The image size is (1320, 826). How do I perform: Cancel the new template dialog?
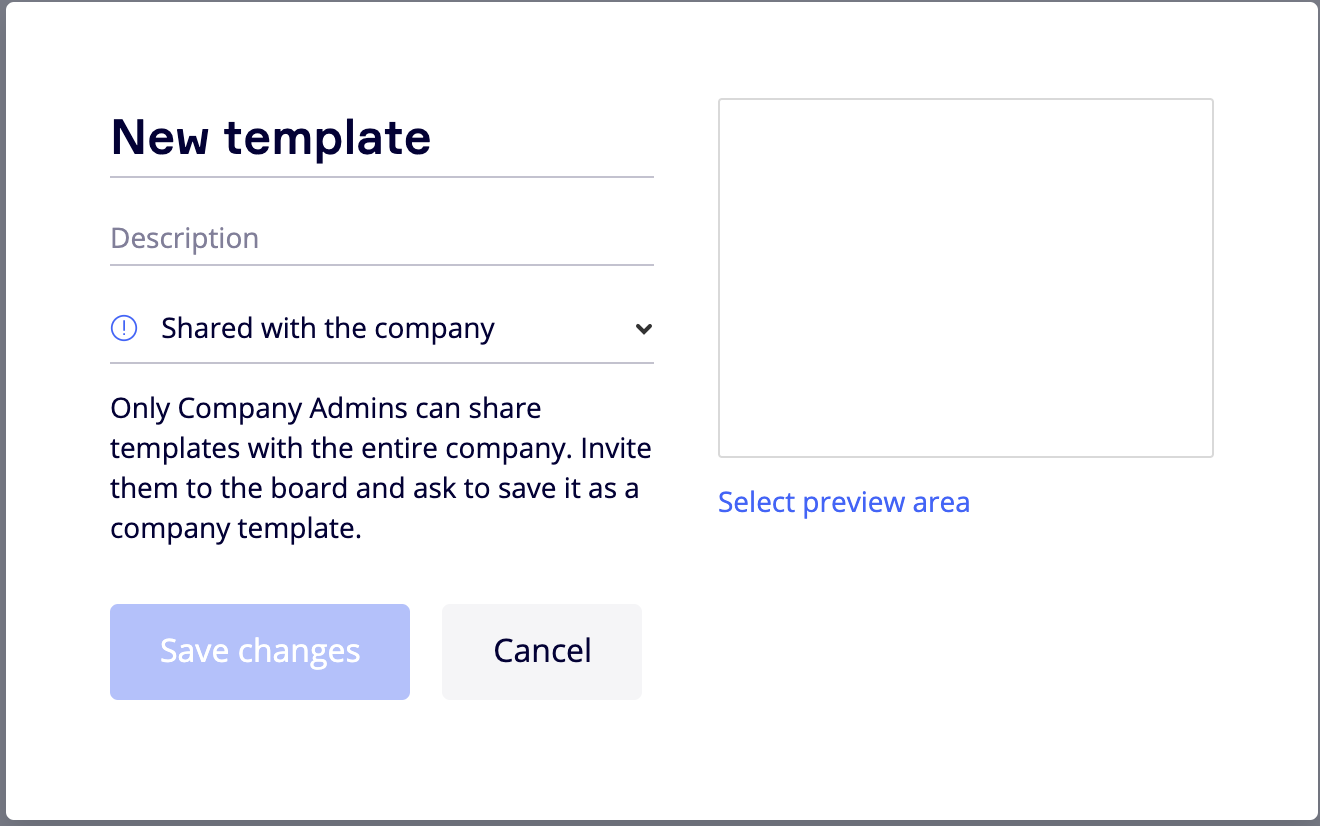[x=542, y=651]
